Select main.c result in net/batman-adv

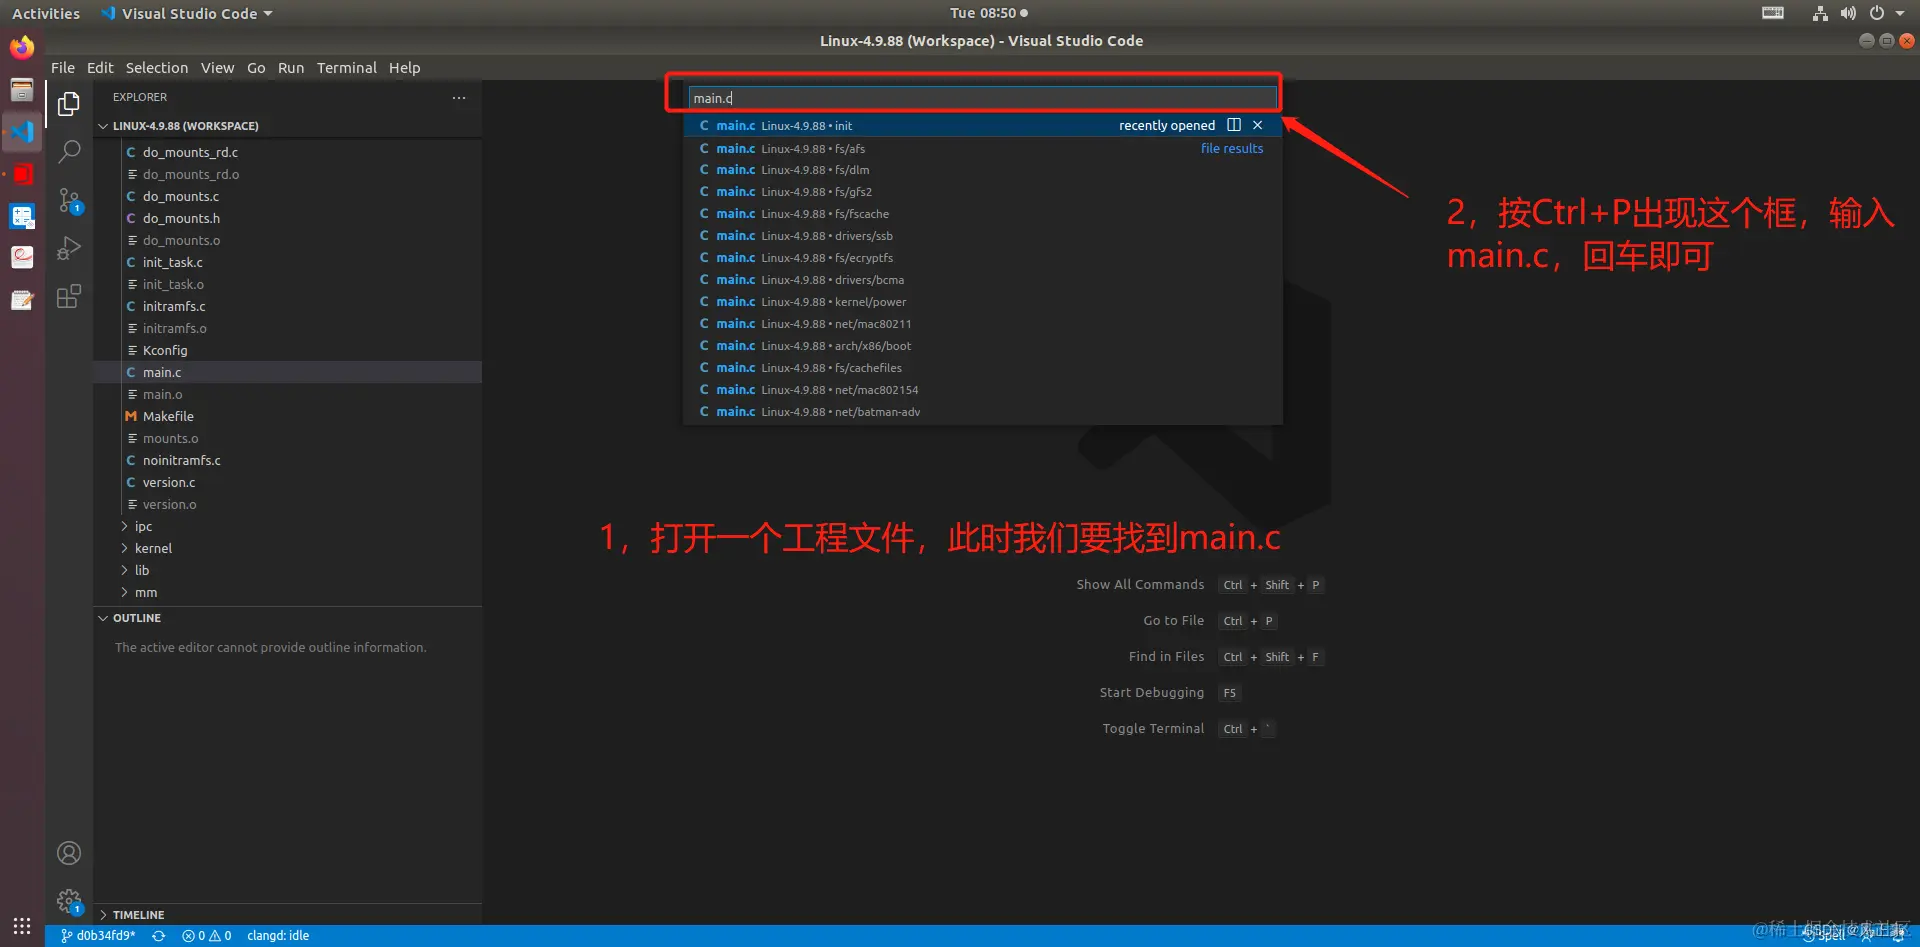pos(983,412)
